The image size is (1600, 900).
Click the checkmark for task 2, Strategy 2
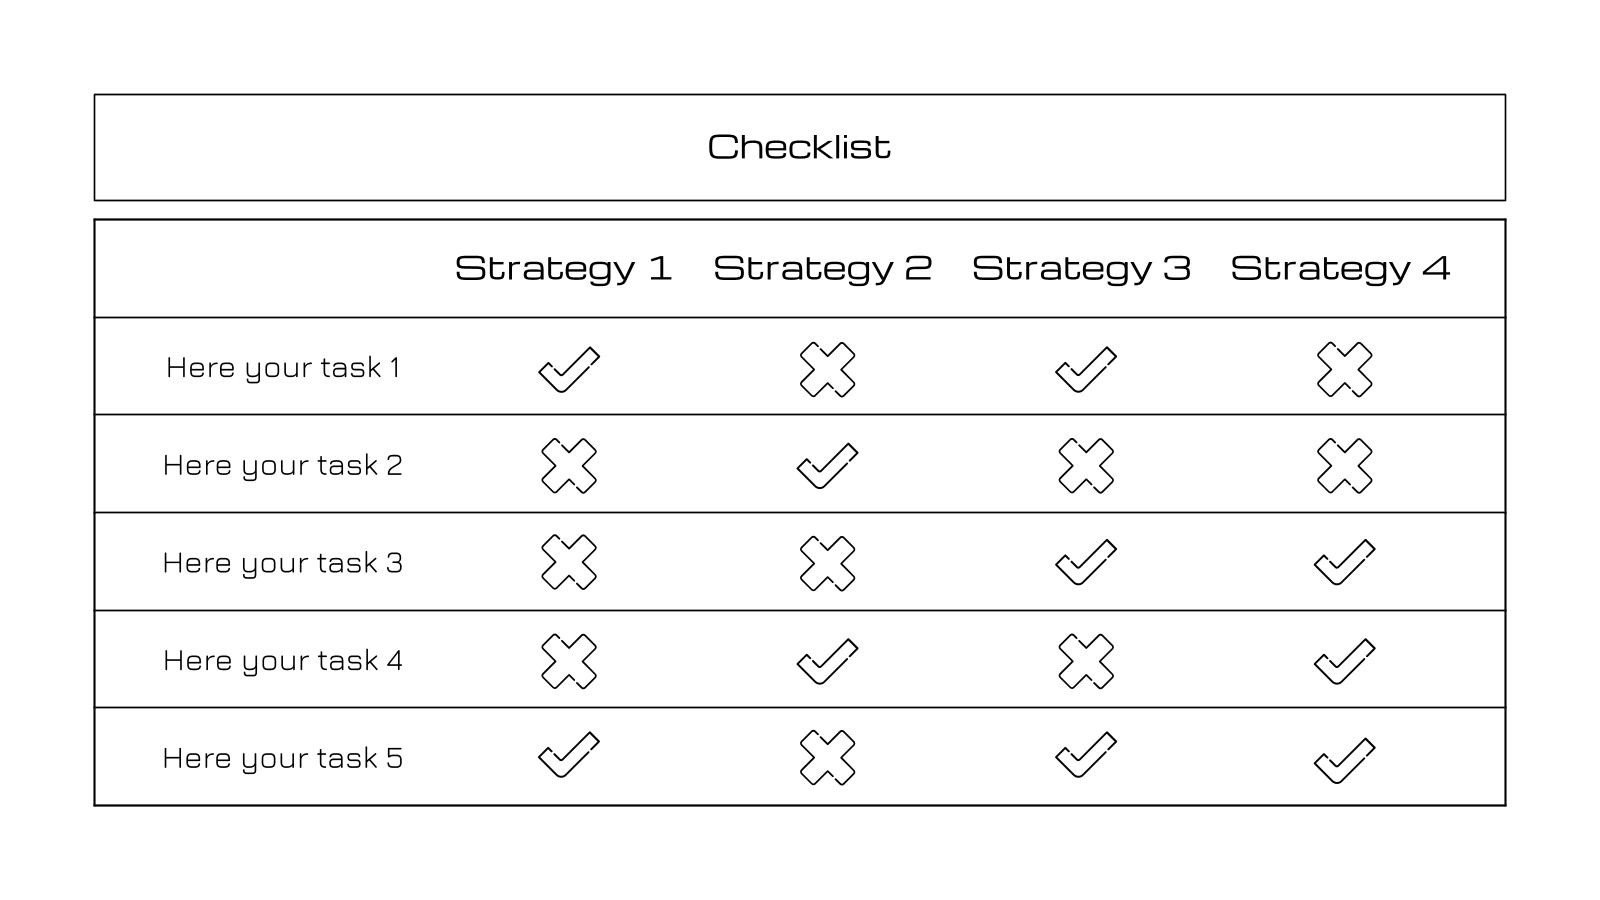coord(827,466)
